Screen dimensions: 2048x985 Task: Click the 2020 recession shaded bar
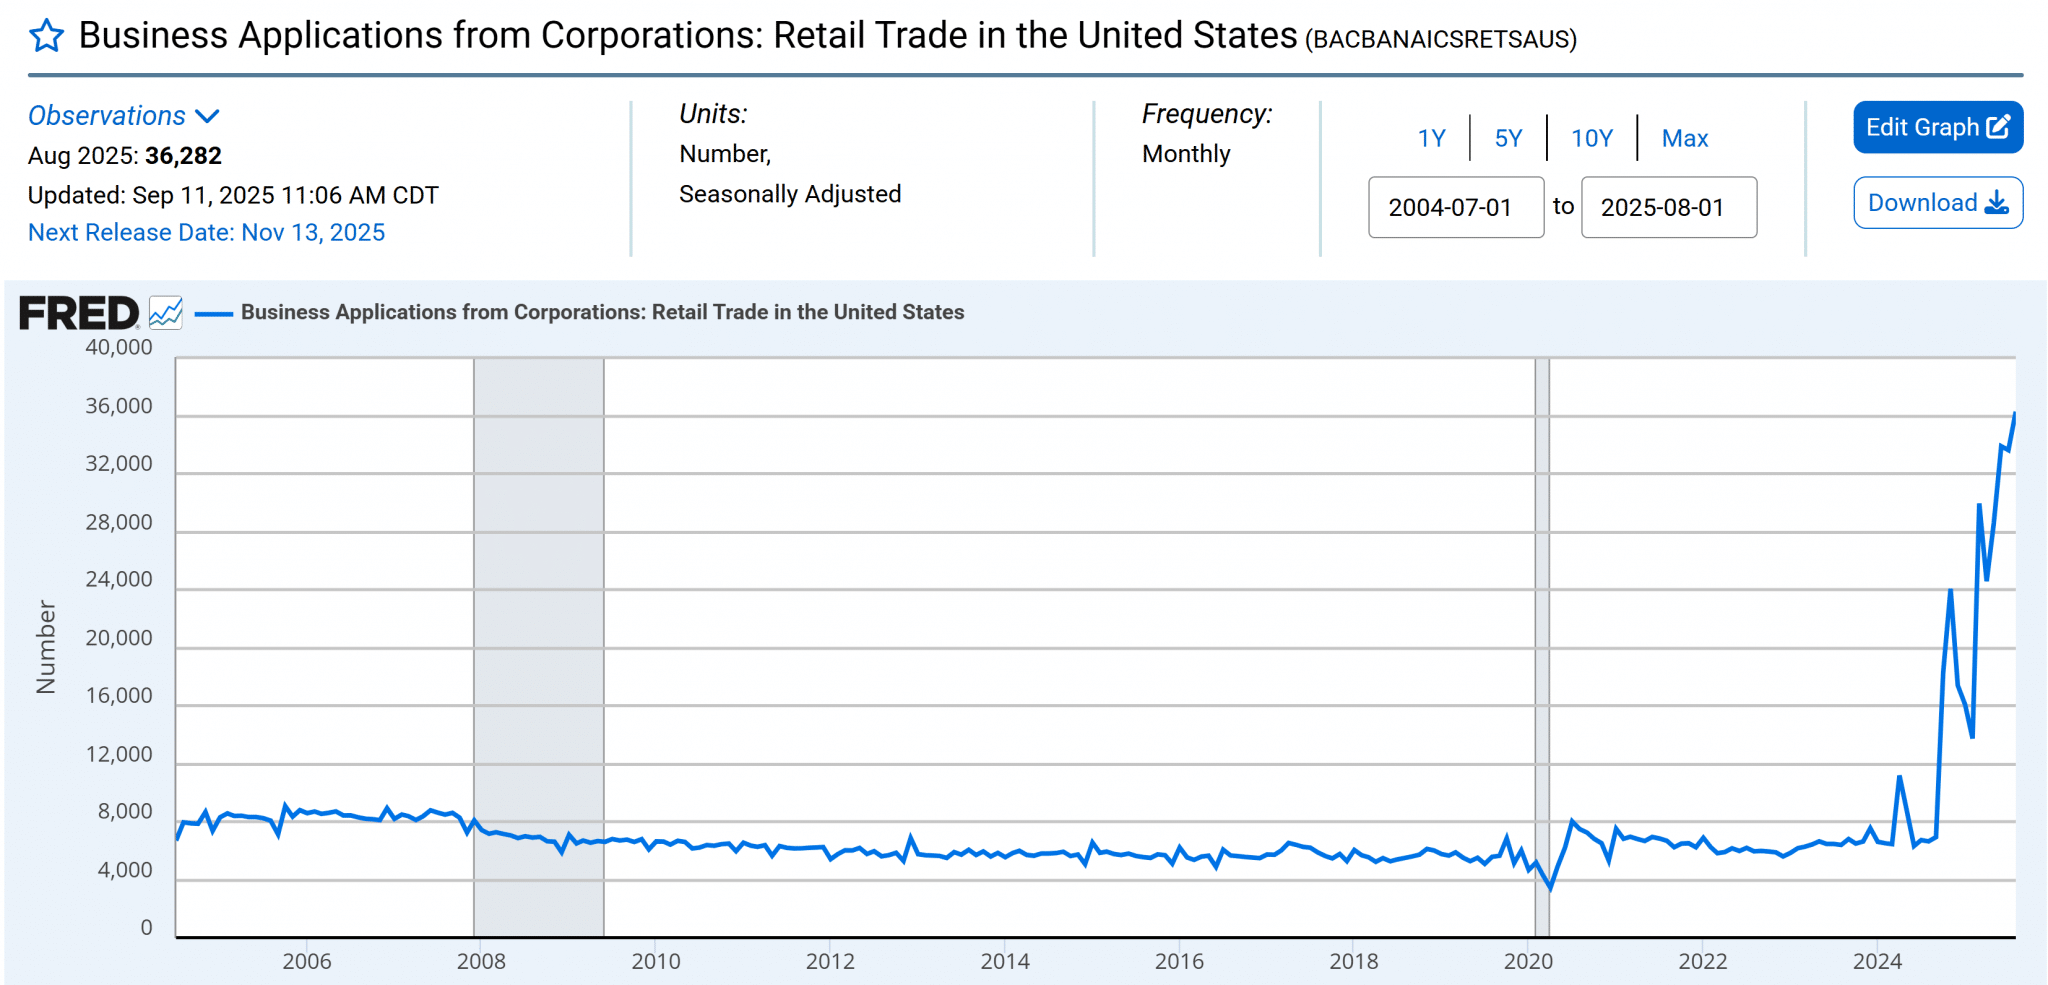coord(1542,600)
